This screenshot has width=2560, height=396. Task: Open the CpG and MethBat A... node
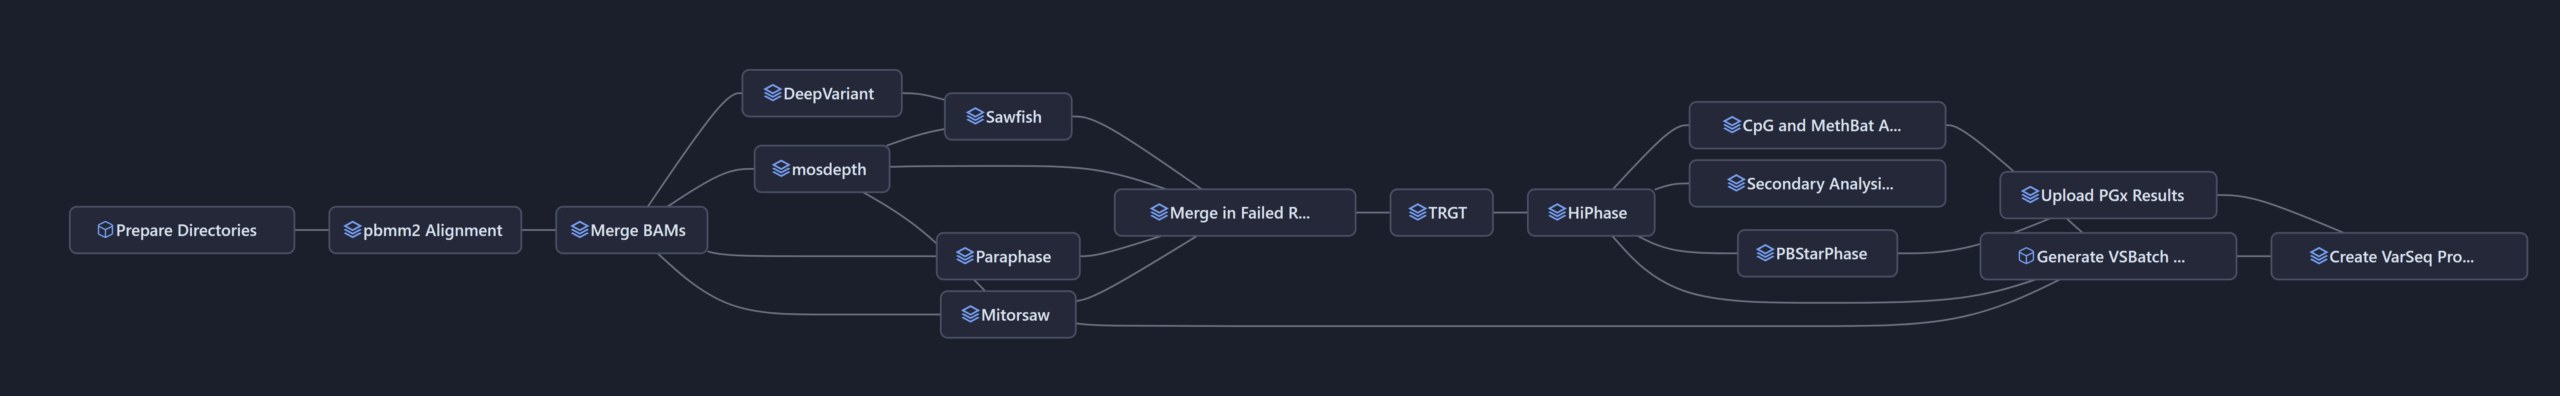(1817, 125)
